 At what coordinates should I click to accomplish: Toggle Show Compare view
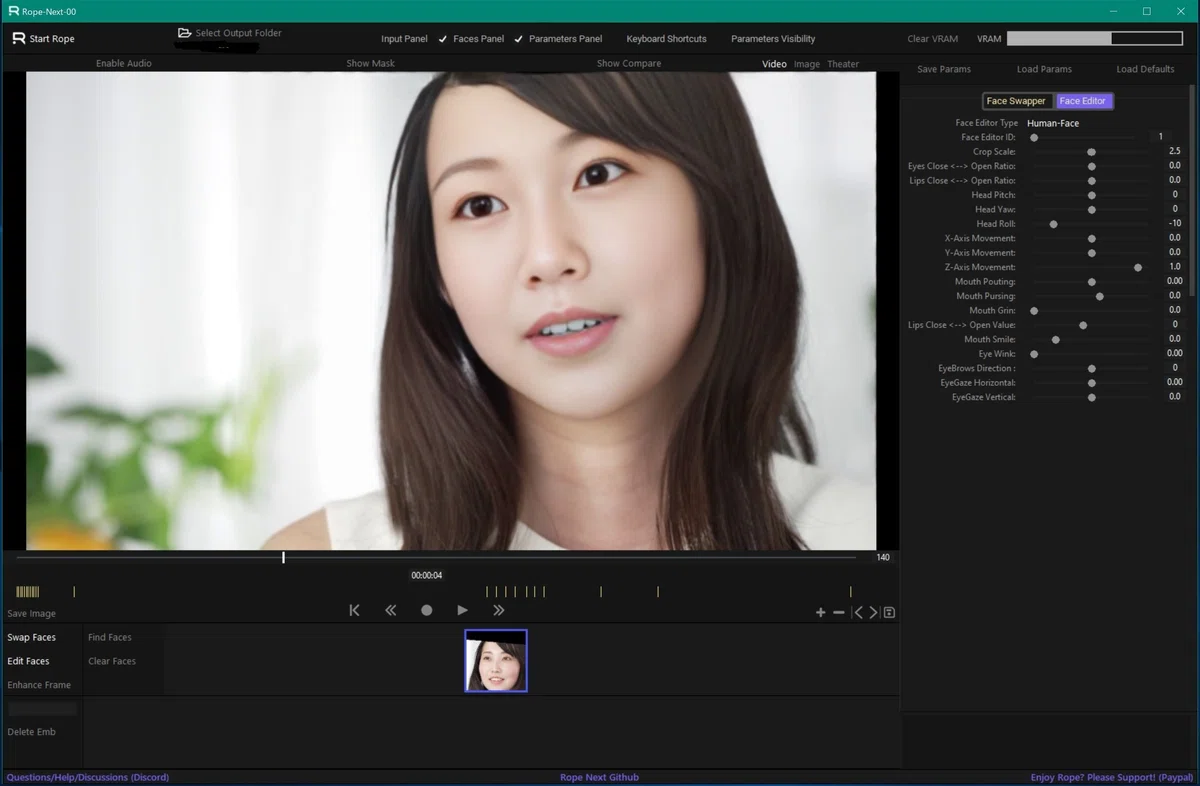pos(629,63)
